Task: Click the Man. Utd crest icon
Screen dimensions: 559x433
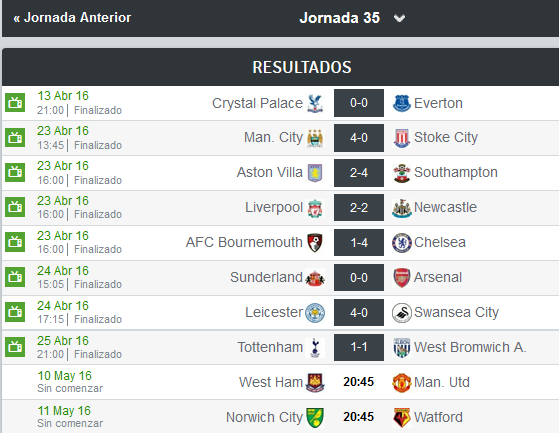Action: tap(402, 382)
